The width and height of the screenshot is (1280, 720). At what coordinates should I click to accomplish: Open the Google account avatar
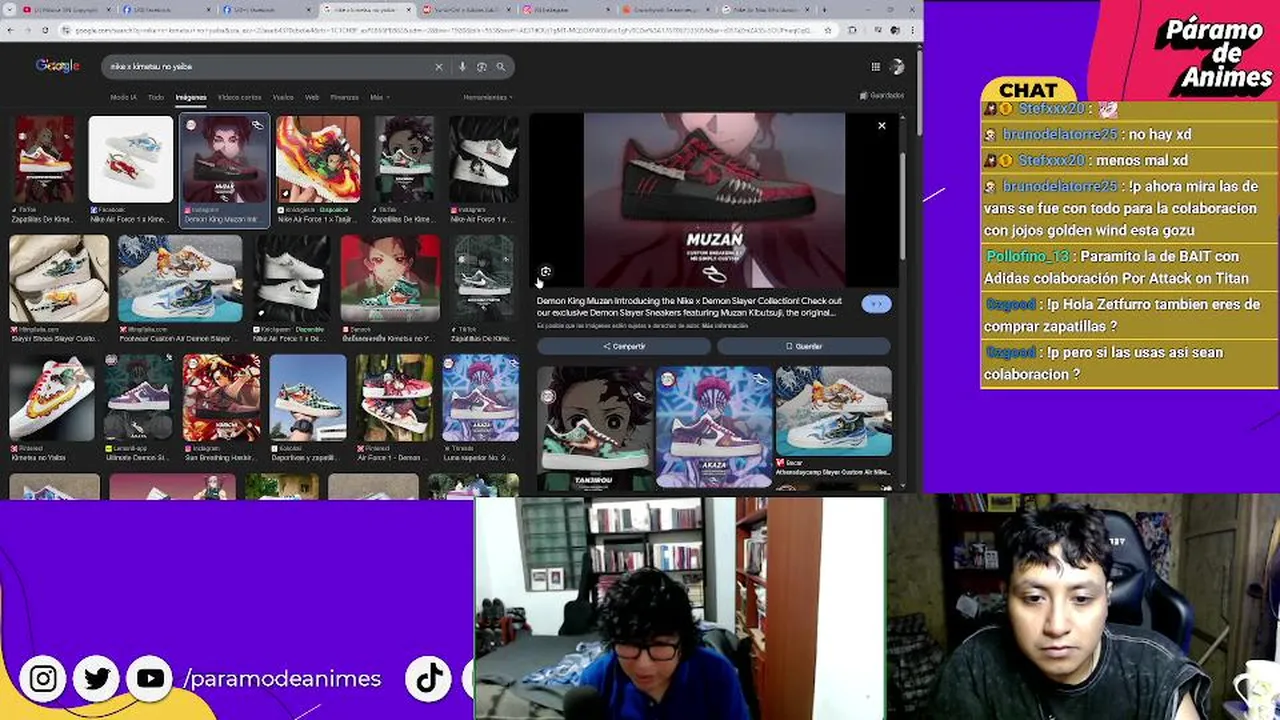(896, 67)
